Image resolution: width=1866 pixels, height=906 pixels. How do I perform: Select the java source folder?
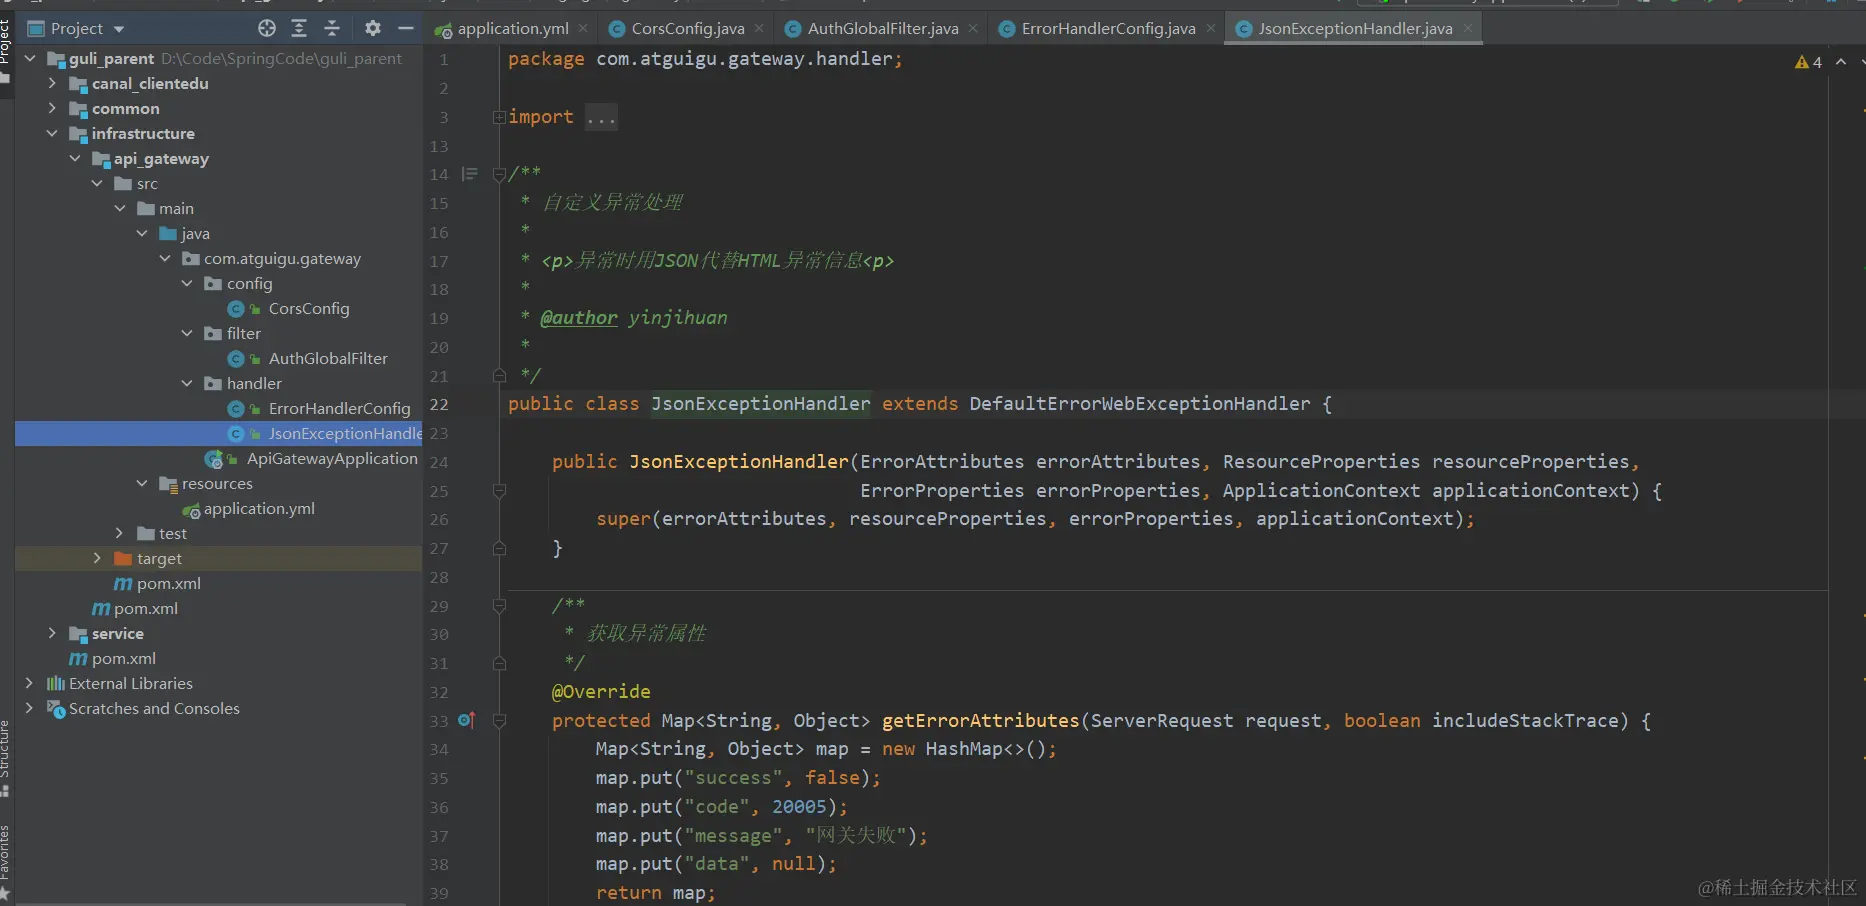[x=195, y=234]
